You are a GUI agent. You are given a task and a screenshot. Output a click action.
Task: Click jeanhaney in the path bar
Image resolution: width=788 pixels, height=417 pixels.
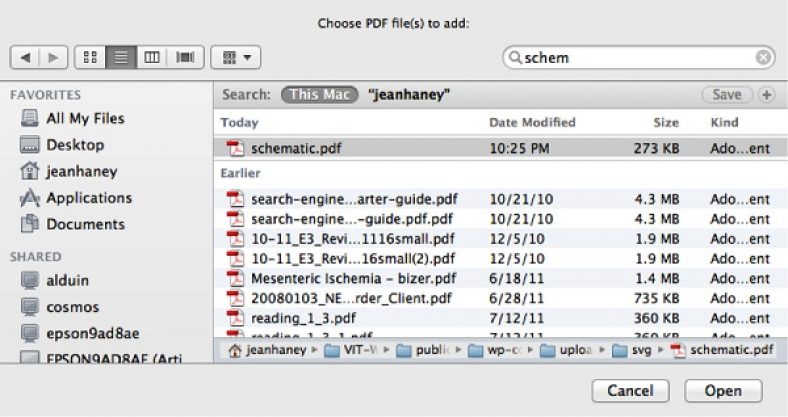[x=267, y=350]
